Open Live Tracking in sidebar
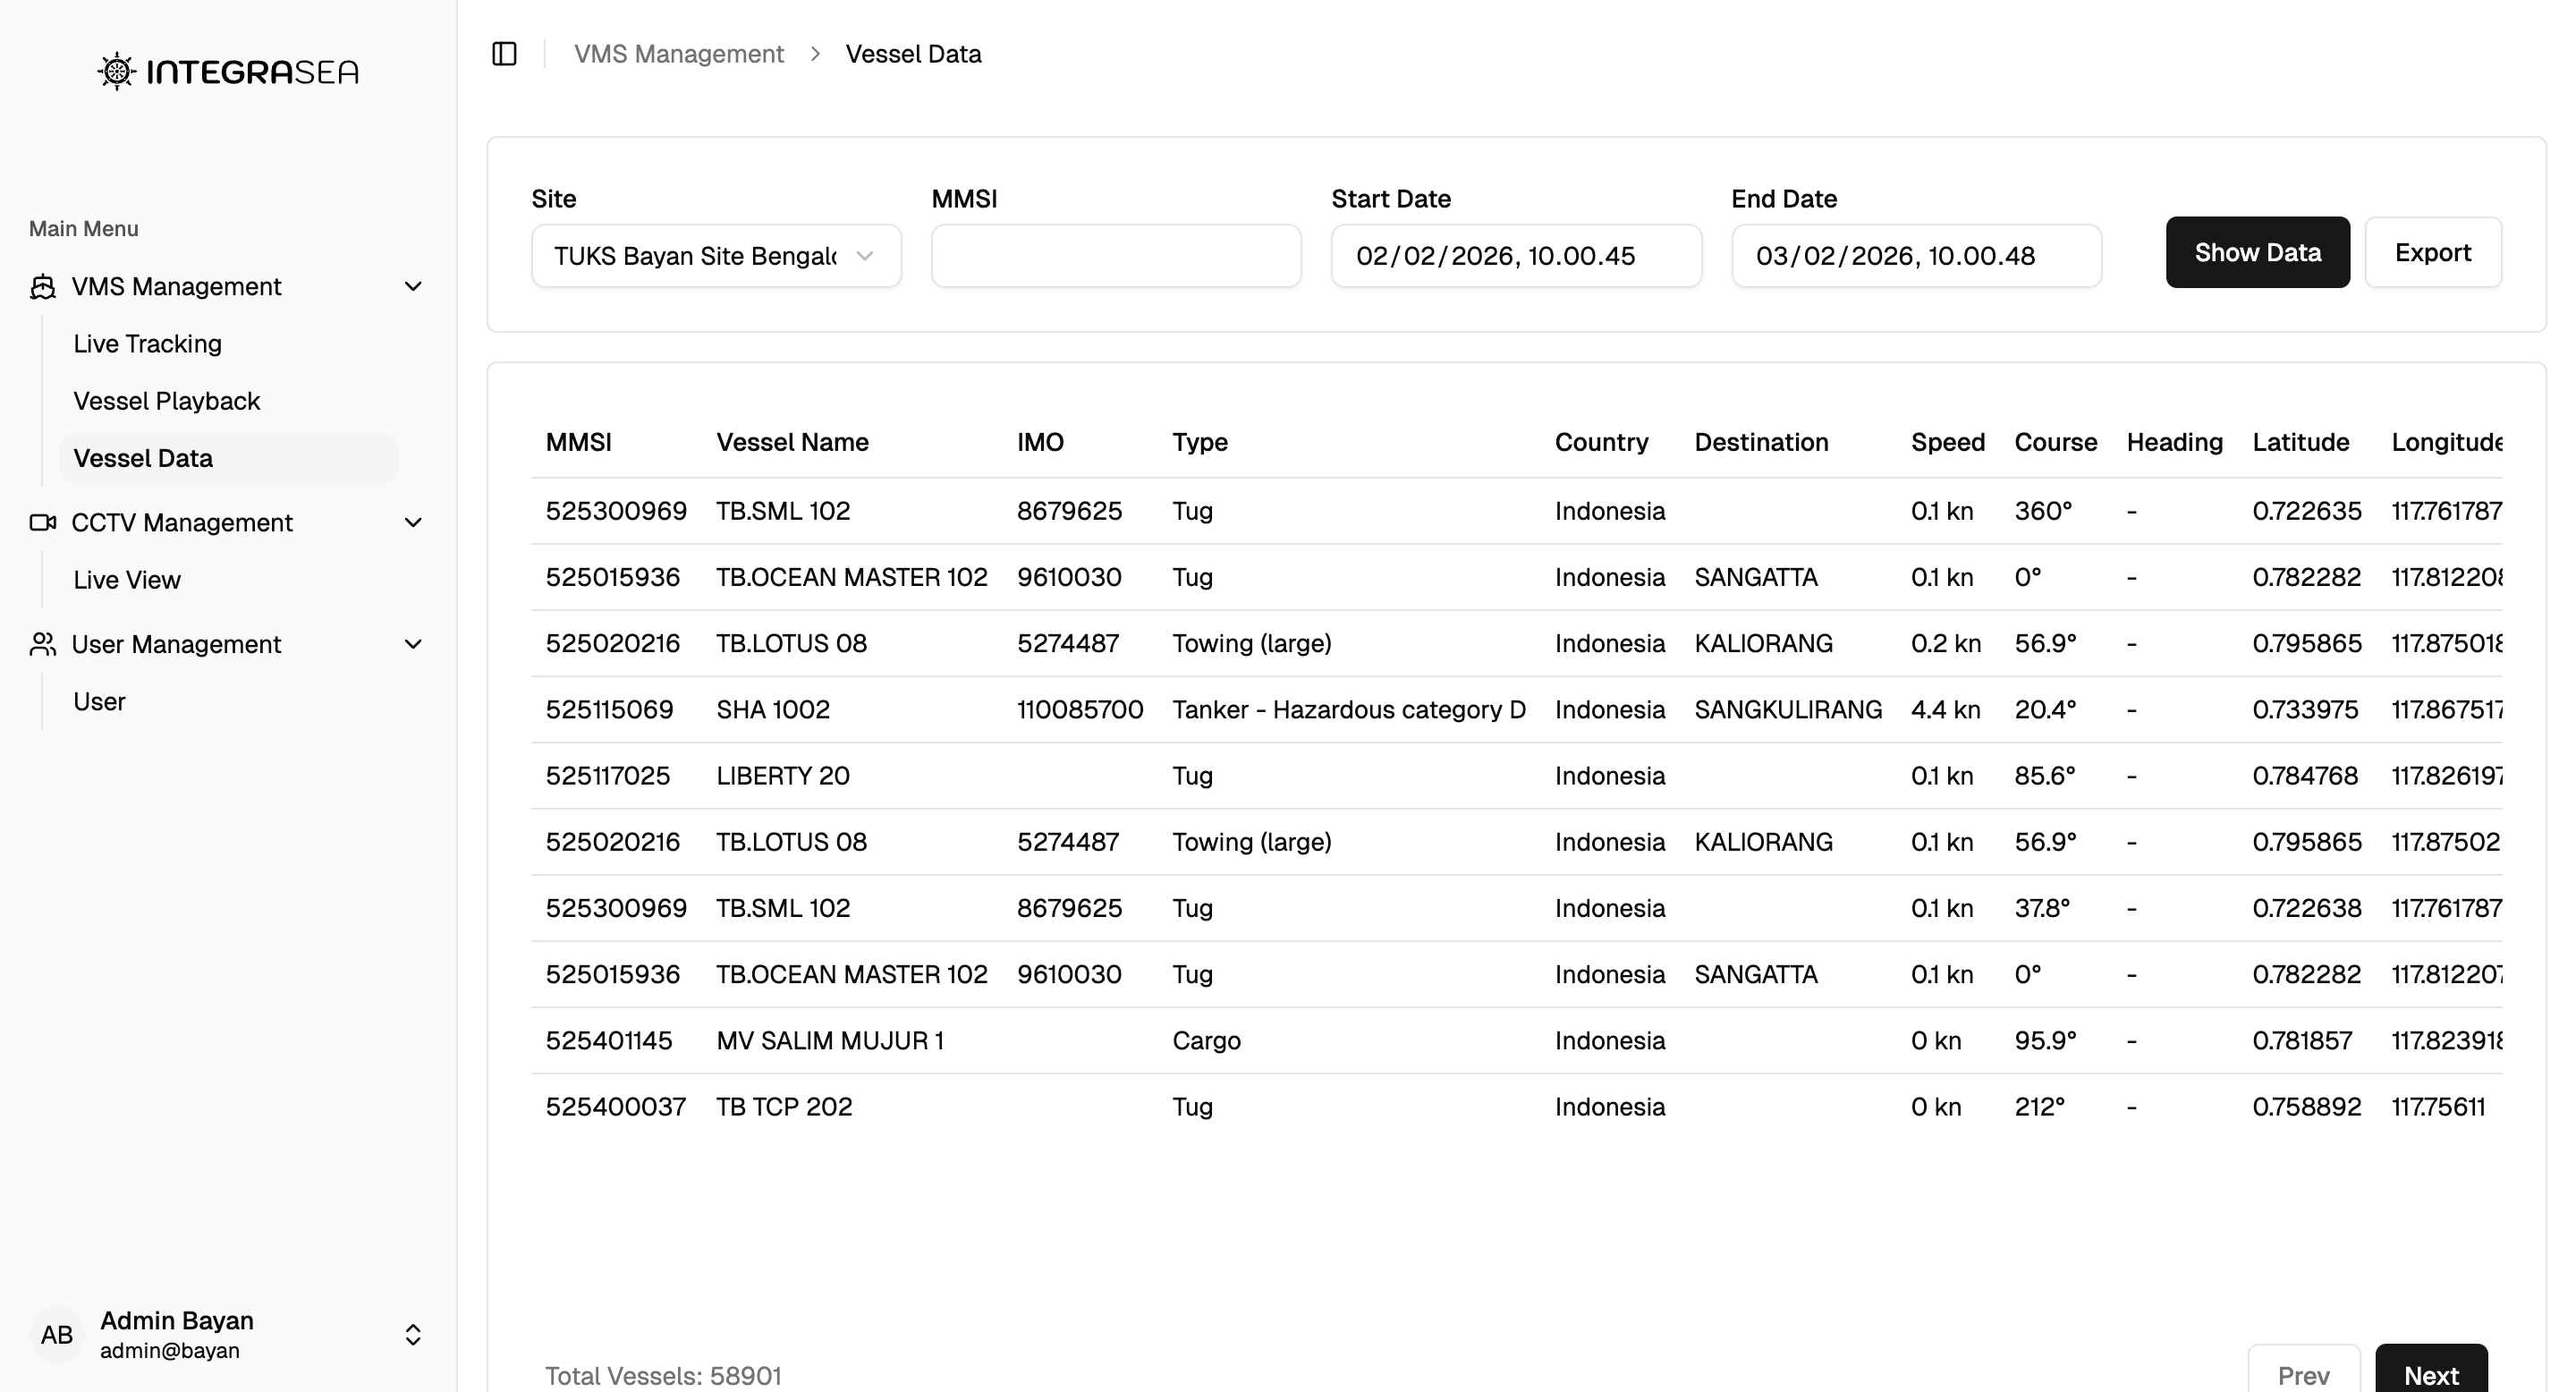 tap(147, 344)
